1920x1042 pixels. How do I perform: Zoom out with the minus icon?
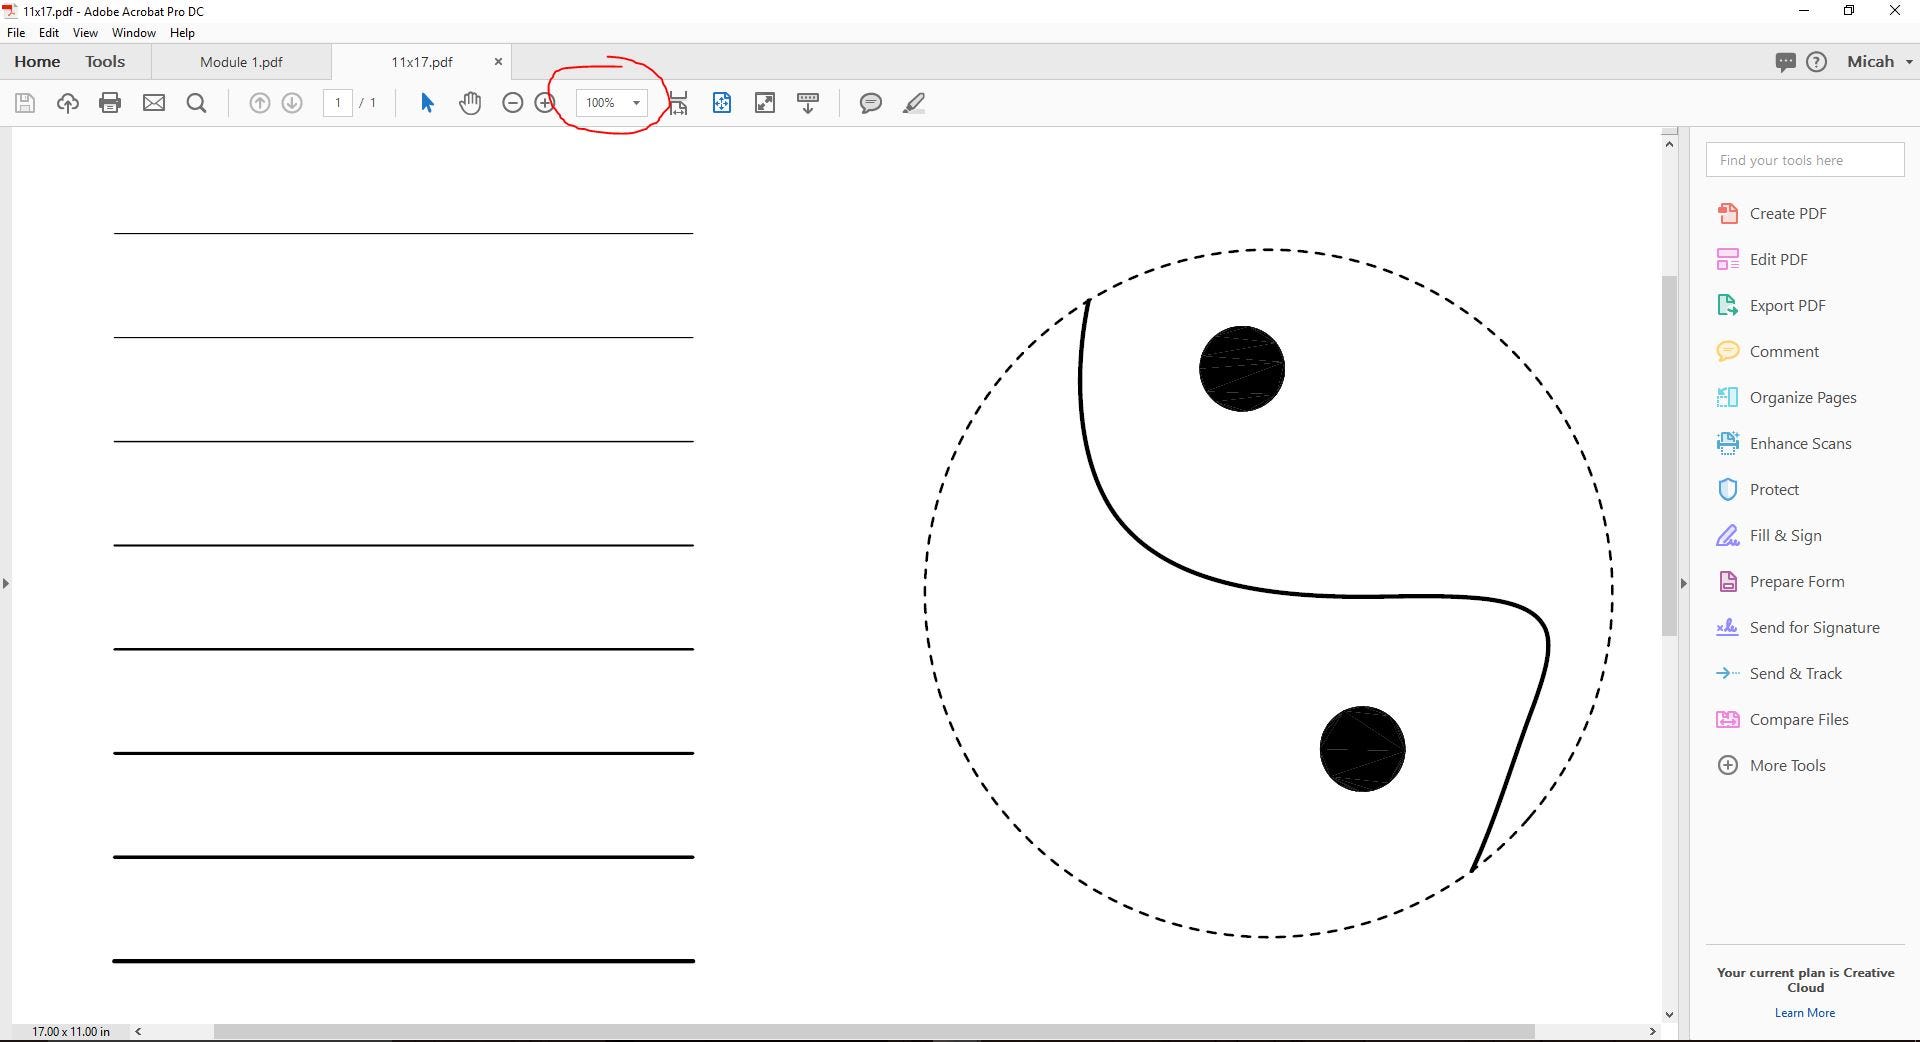pyautogui.click(x=513, y=103)
